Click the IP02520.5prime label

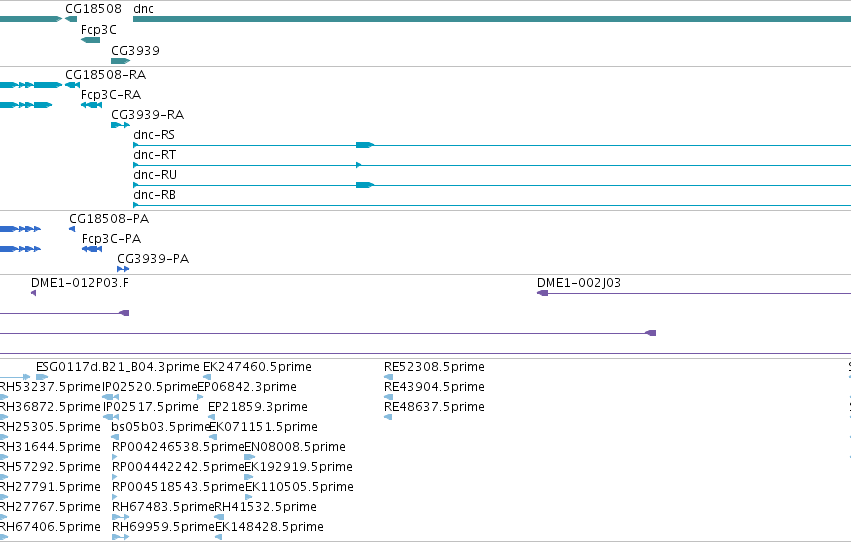click(150, 387)
